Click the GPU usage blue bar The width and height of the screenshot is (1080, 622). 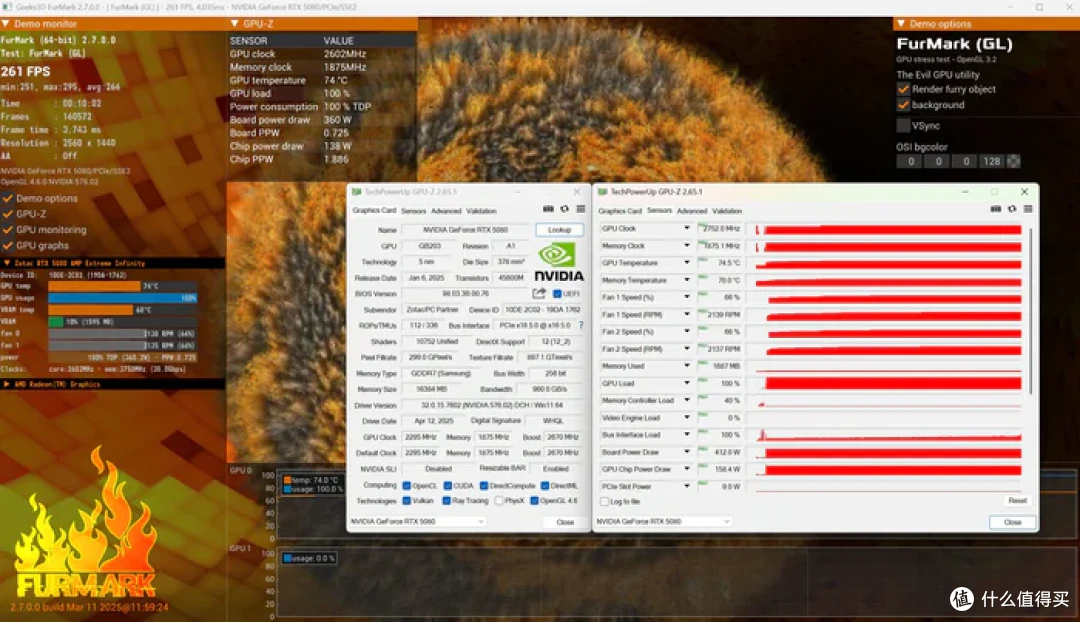123,298
